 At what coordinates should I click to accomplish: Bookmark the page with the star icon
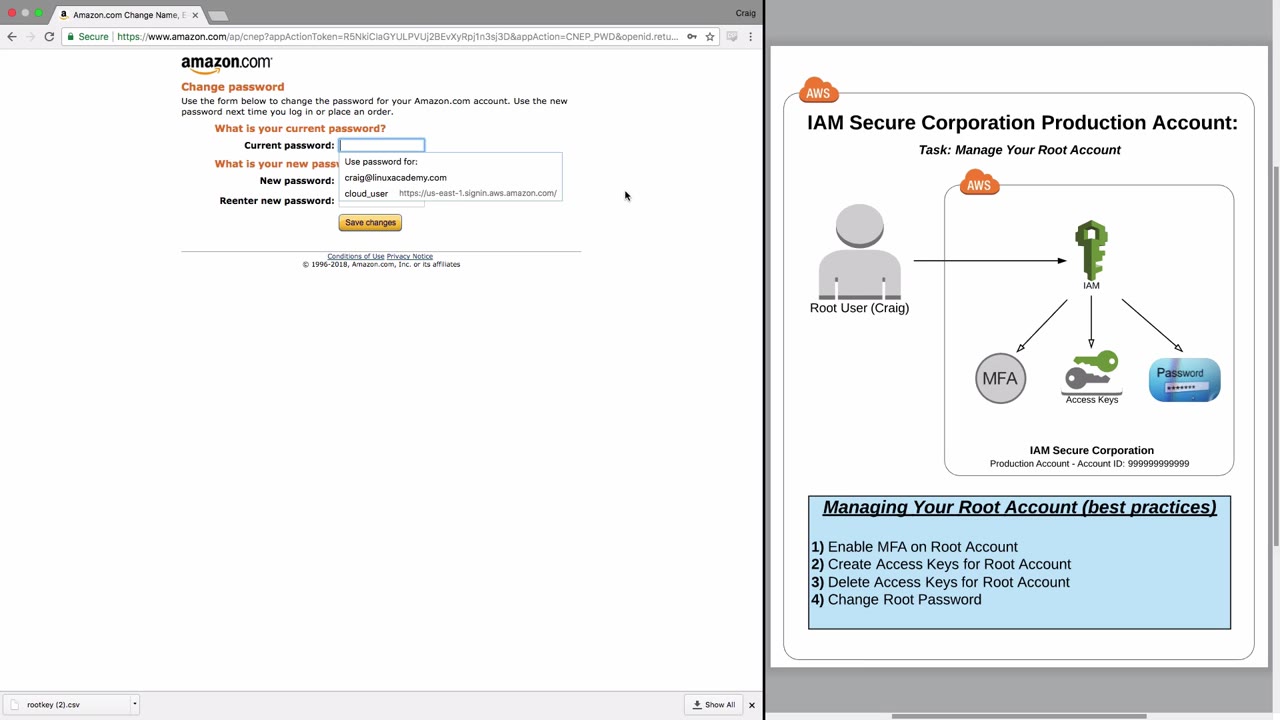[x=710, y=37]
